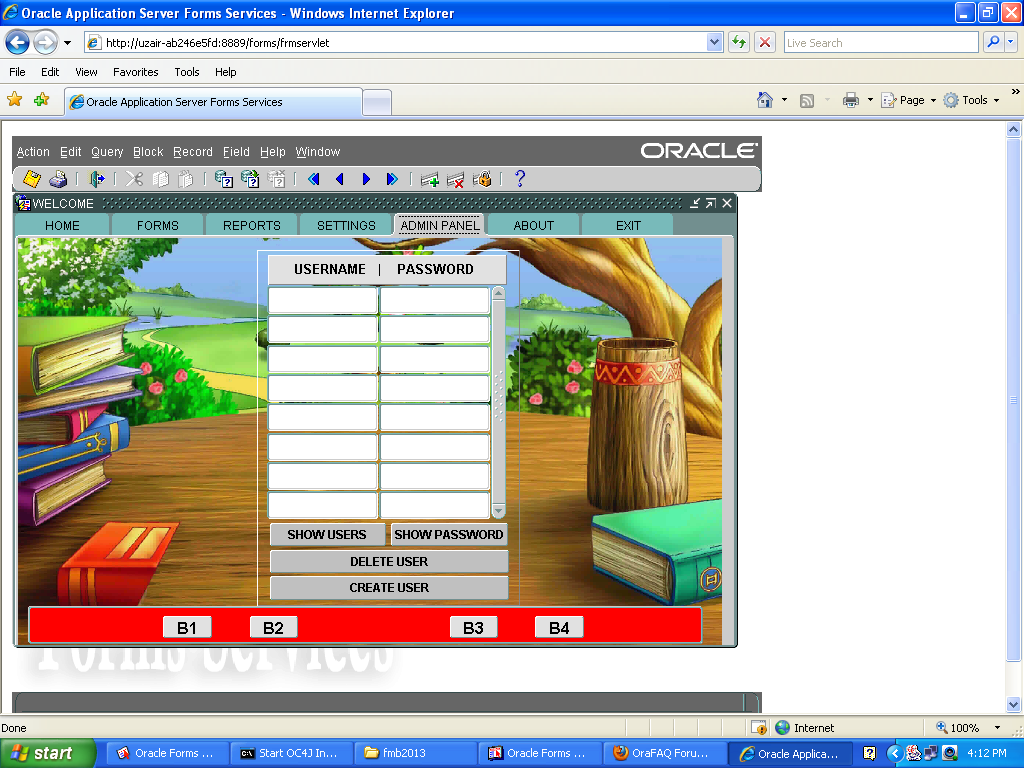Click the CREATE USER button
Viewport: 1024px width, 768px height.
[389, 588]
